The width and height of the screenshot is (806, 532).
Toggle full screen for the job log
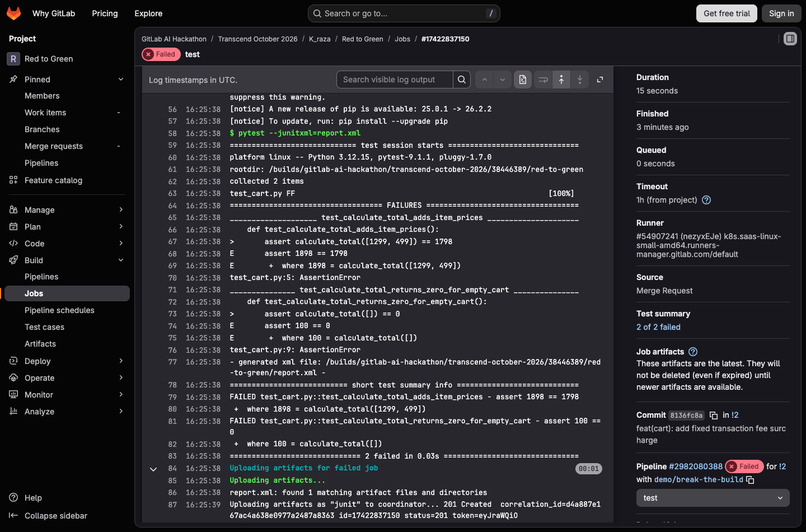click(x=600, y=80)
